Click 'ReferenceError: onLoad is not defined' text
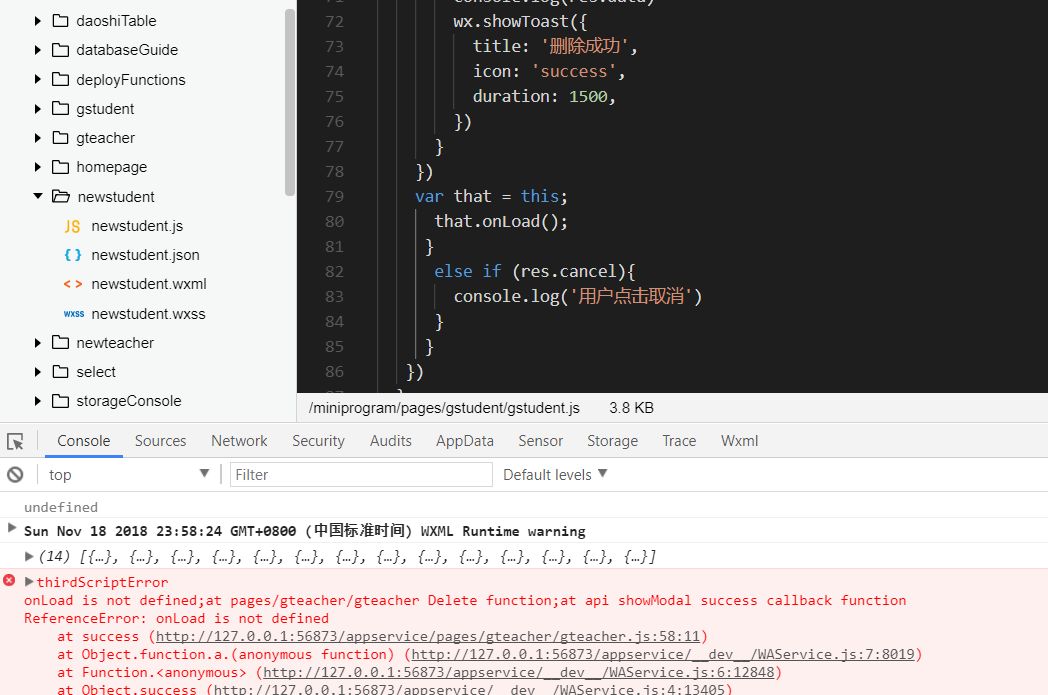Screen dimensions: 1048x695 (x=176, y=618)
